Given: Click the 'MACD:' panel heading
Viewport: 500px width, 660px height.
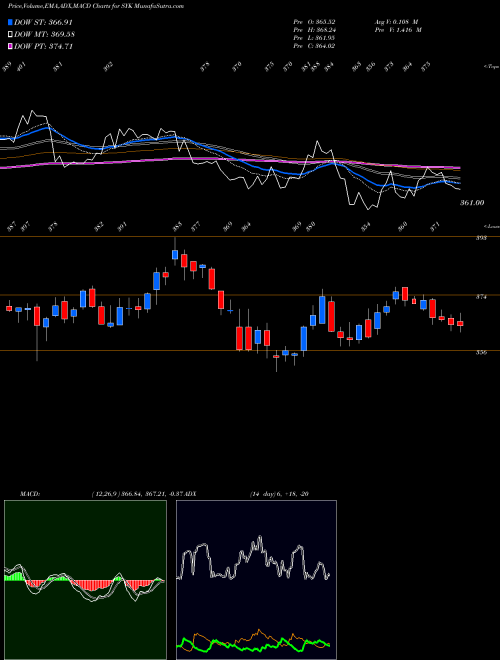Looking at the screenshot, I should click(x=29, y=493).
